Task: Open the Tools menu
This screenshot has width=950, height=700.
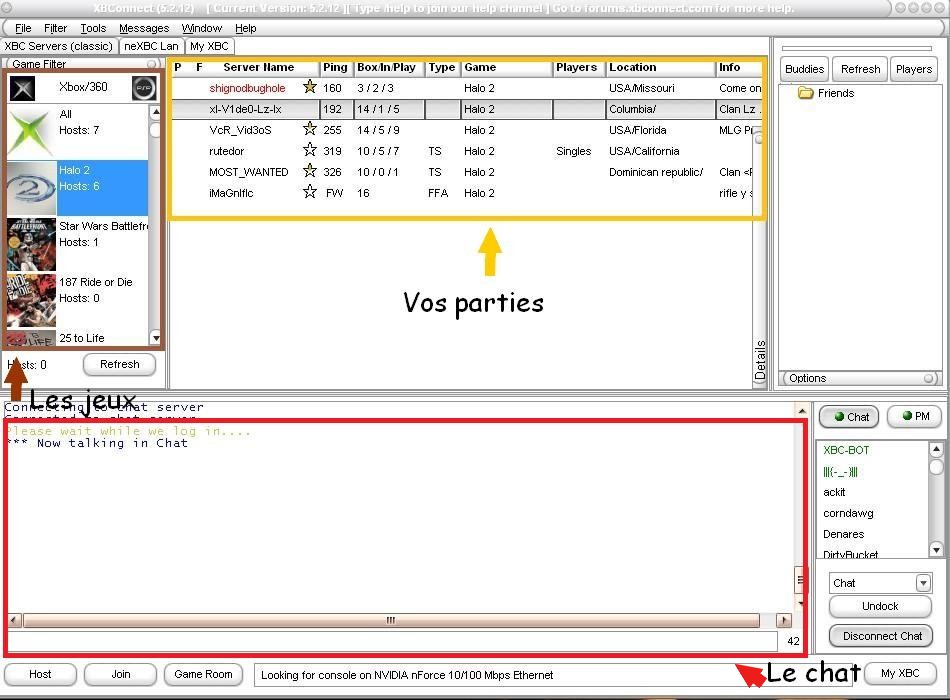Action: point(93,28)
